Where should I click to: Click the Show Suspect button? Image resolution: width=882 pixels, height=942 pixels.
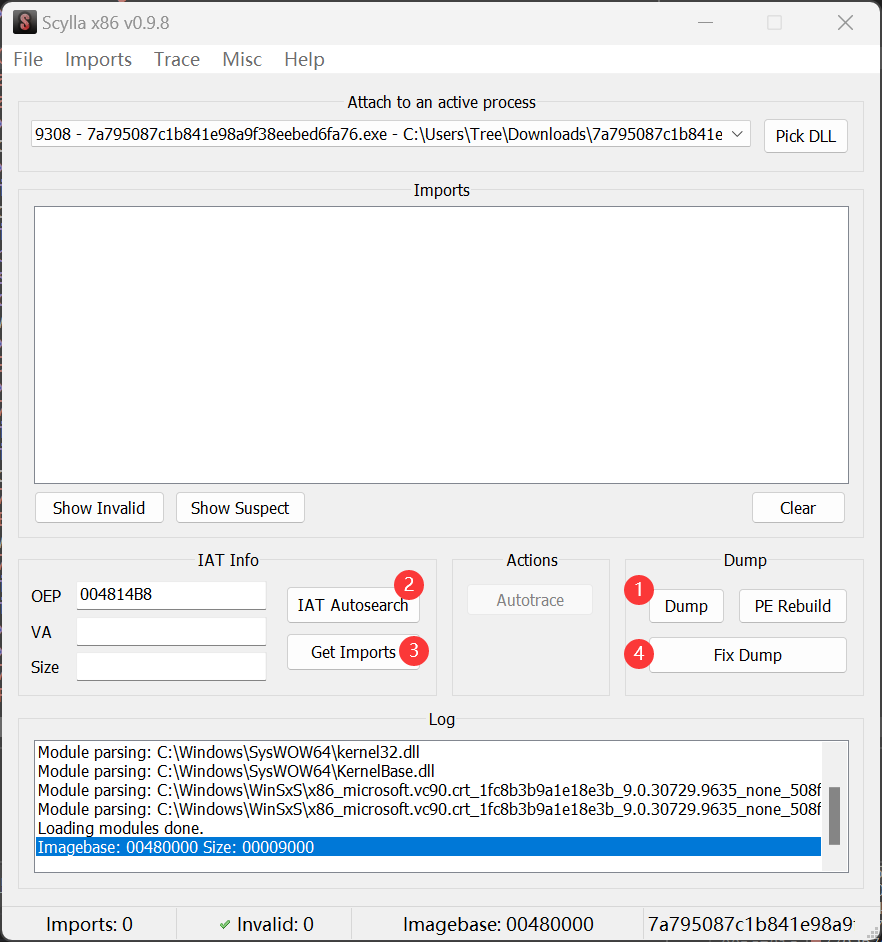point(240,508)
